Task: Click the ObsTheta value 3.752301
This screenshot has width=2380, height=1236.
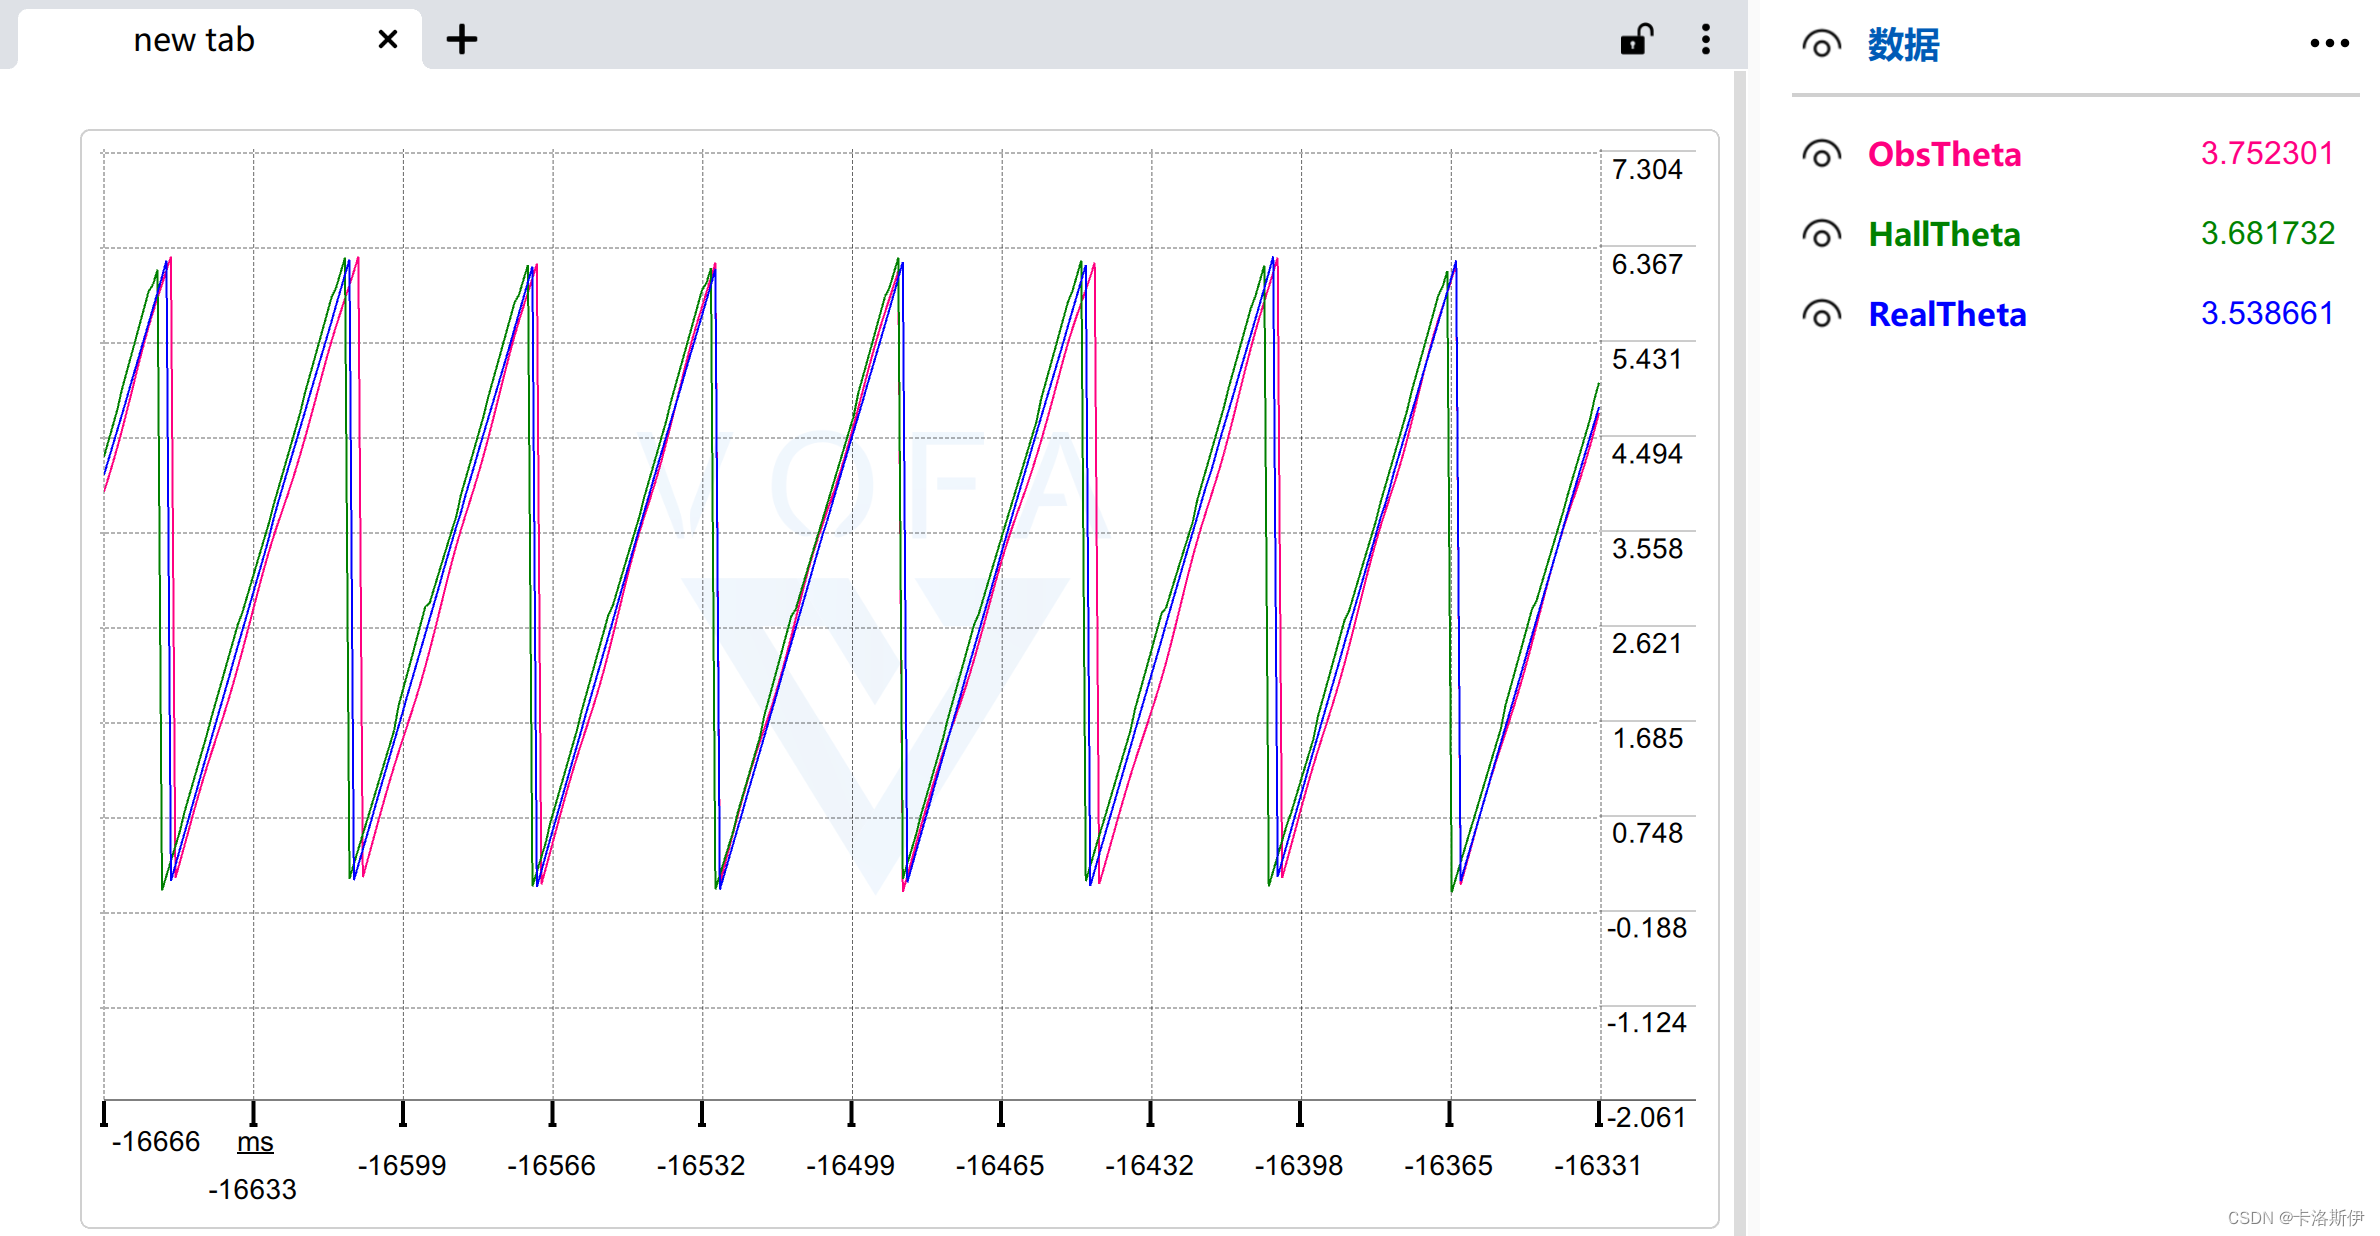Action: (x=2267, y=154)
